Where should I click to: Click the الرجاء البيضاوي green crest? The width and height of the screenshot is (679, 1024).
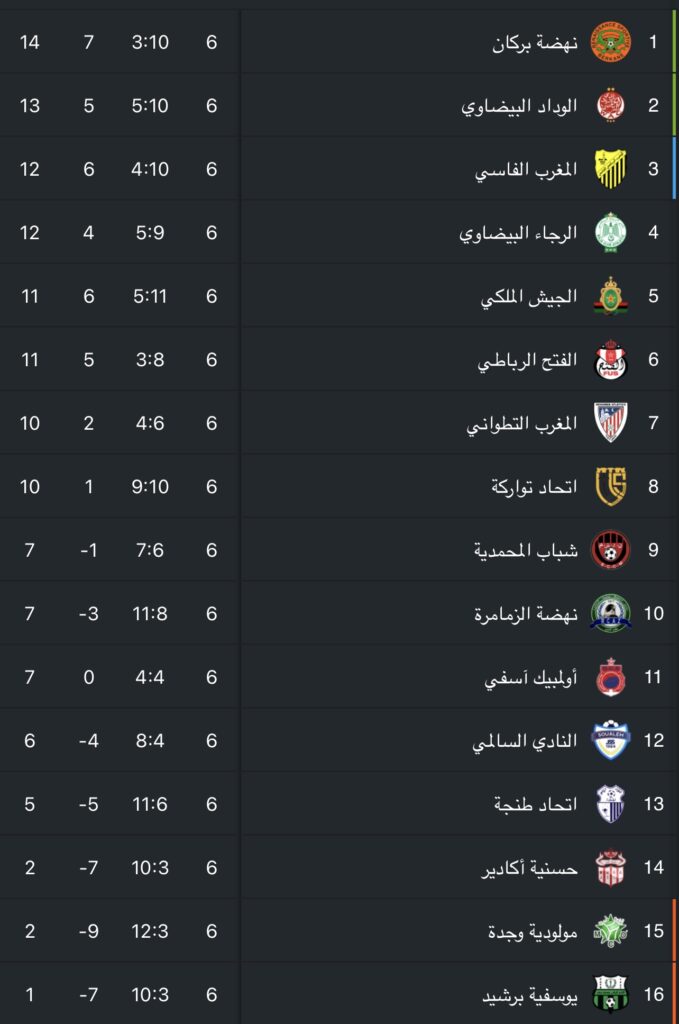(610, 232)
